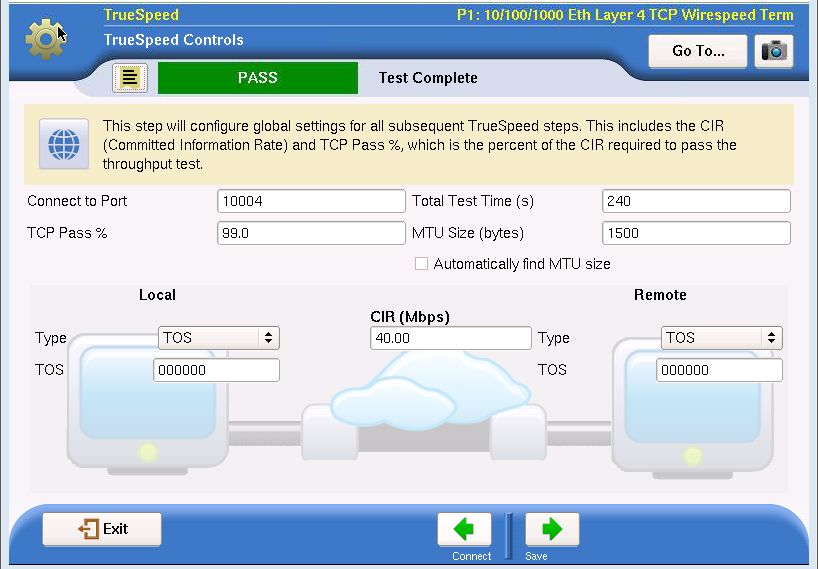Click the Local computer illustration
Screen dimensions: 818x569
click(148, 404)
